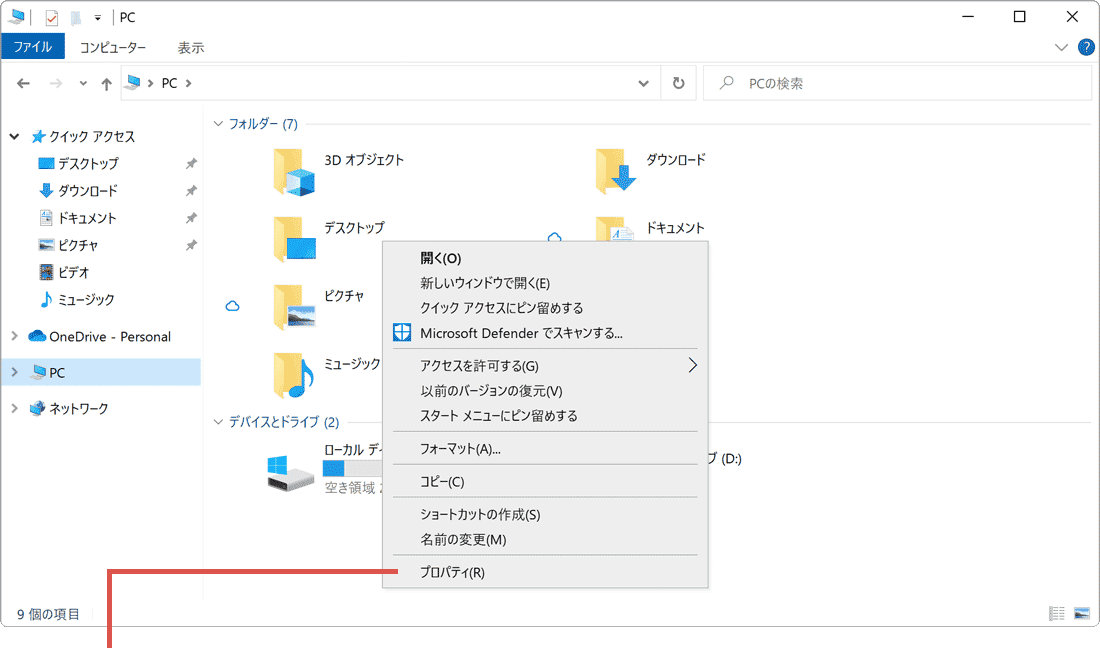Collapse the デバイスとドライブ section
1100x648 pixels.
(218, 422)
